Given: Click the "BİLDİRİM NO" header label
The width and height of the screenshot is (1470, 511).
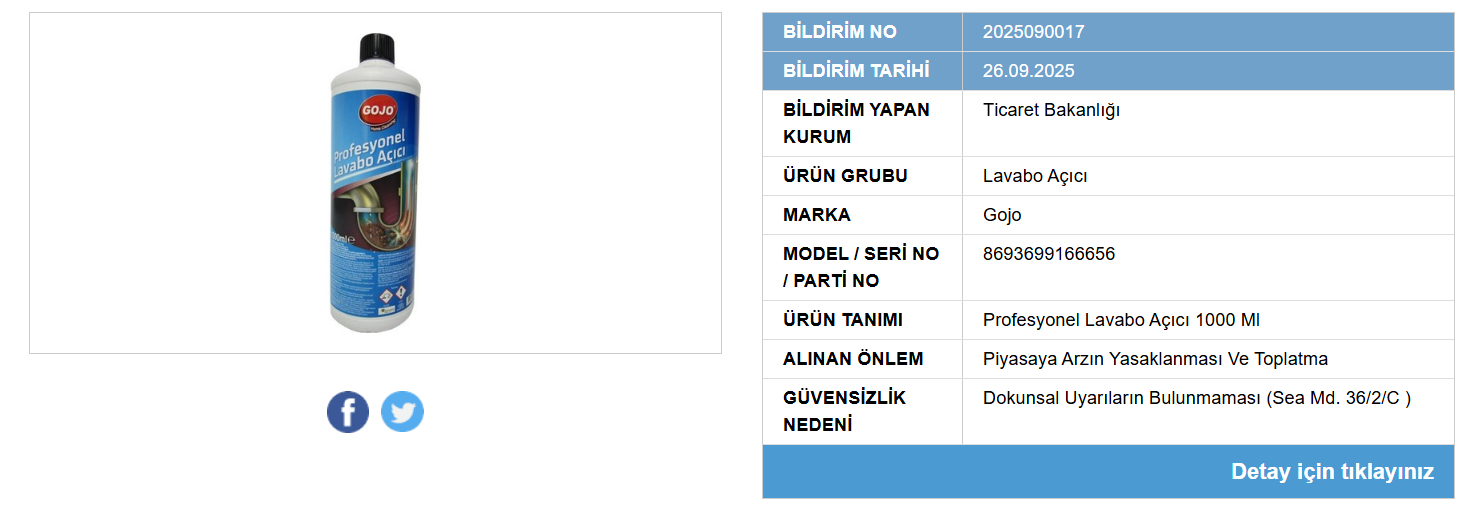Looking at the screenshot, I should tap(840, 32).
